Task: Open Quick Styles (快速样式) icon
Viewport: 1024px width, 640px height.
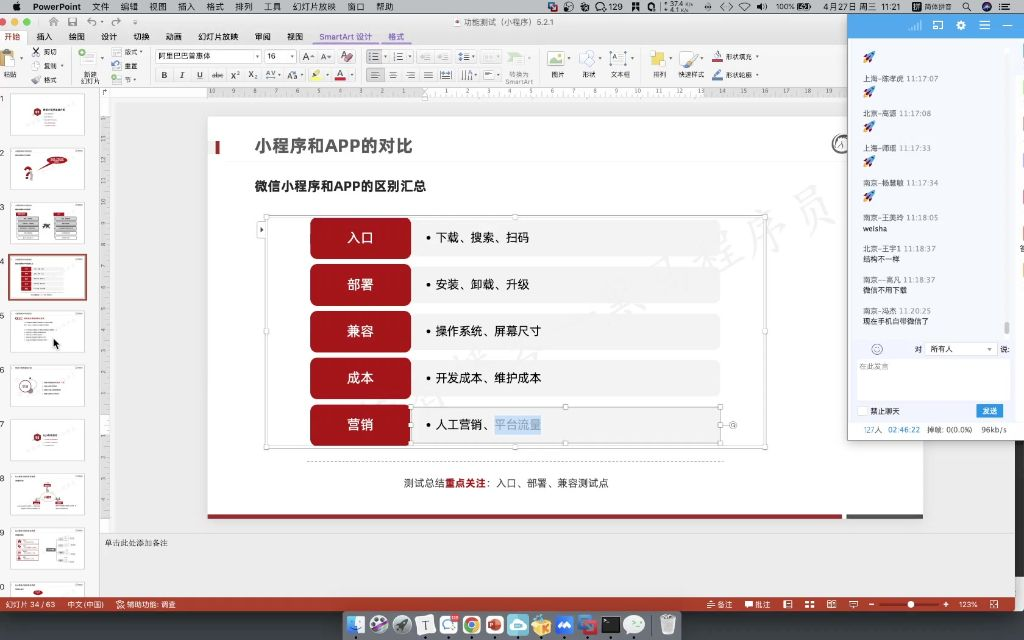Action: tap(688, 59)
